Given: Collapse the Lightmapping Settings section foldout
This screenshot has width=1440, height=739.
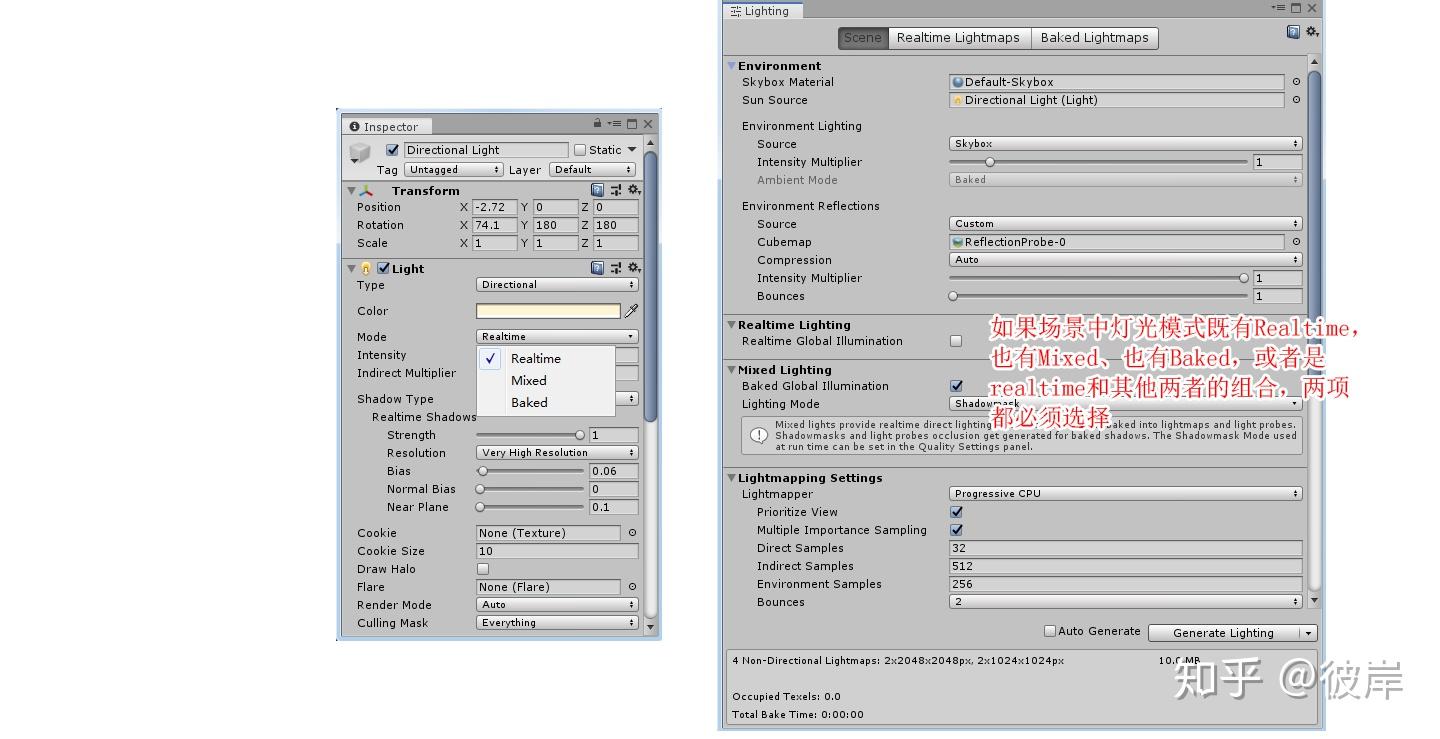Looking at the screenshot, I should click(x=732, y=478).
